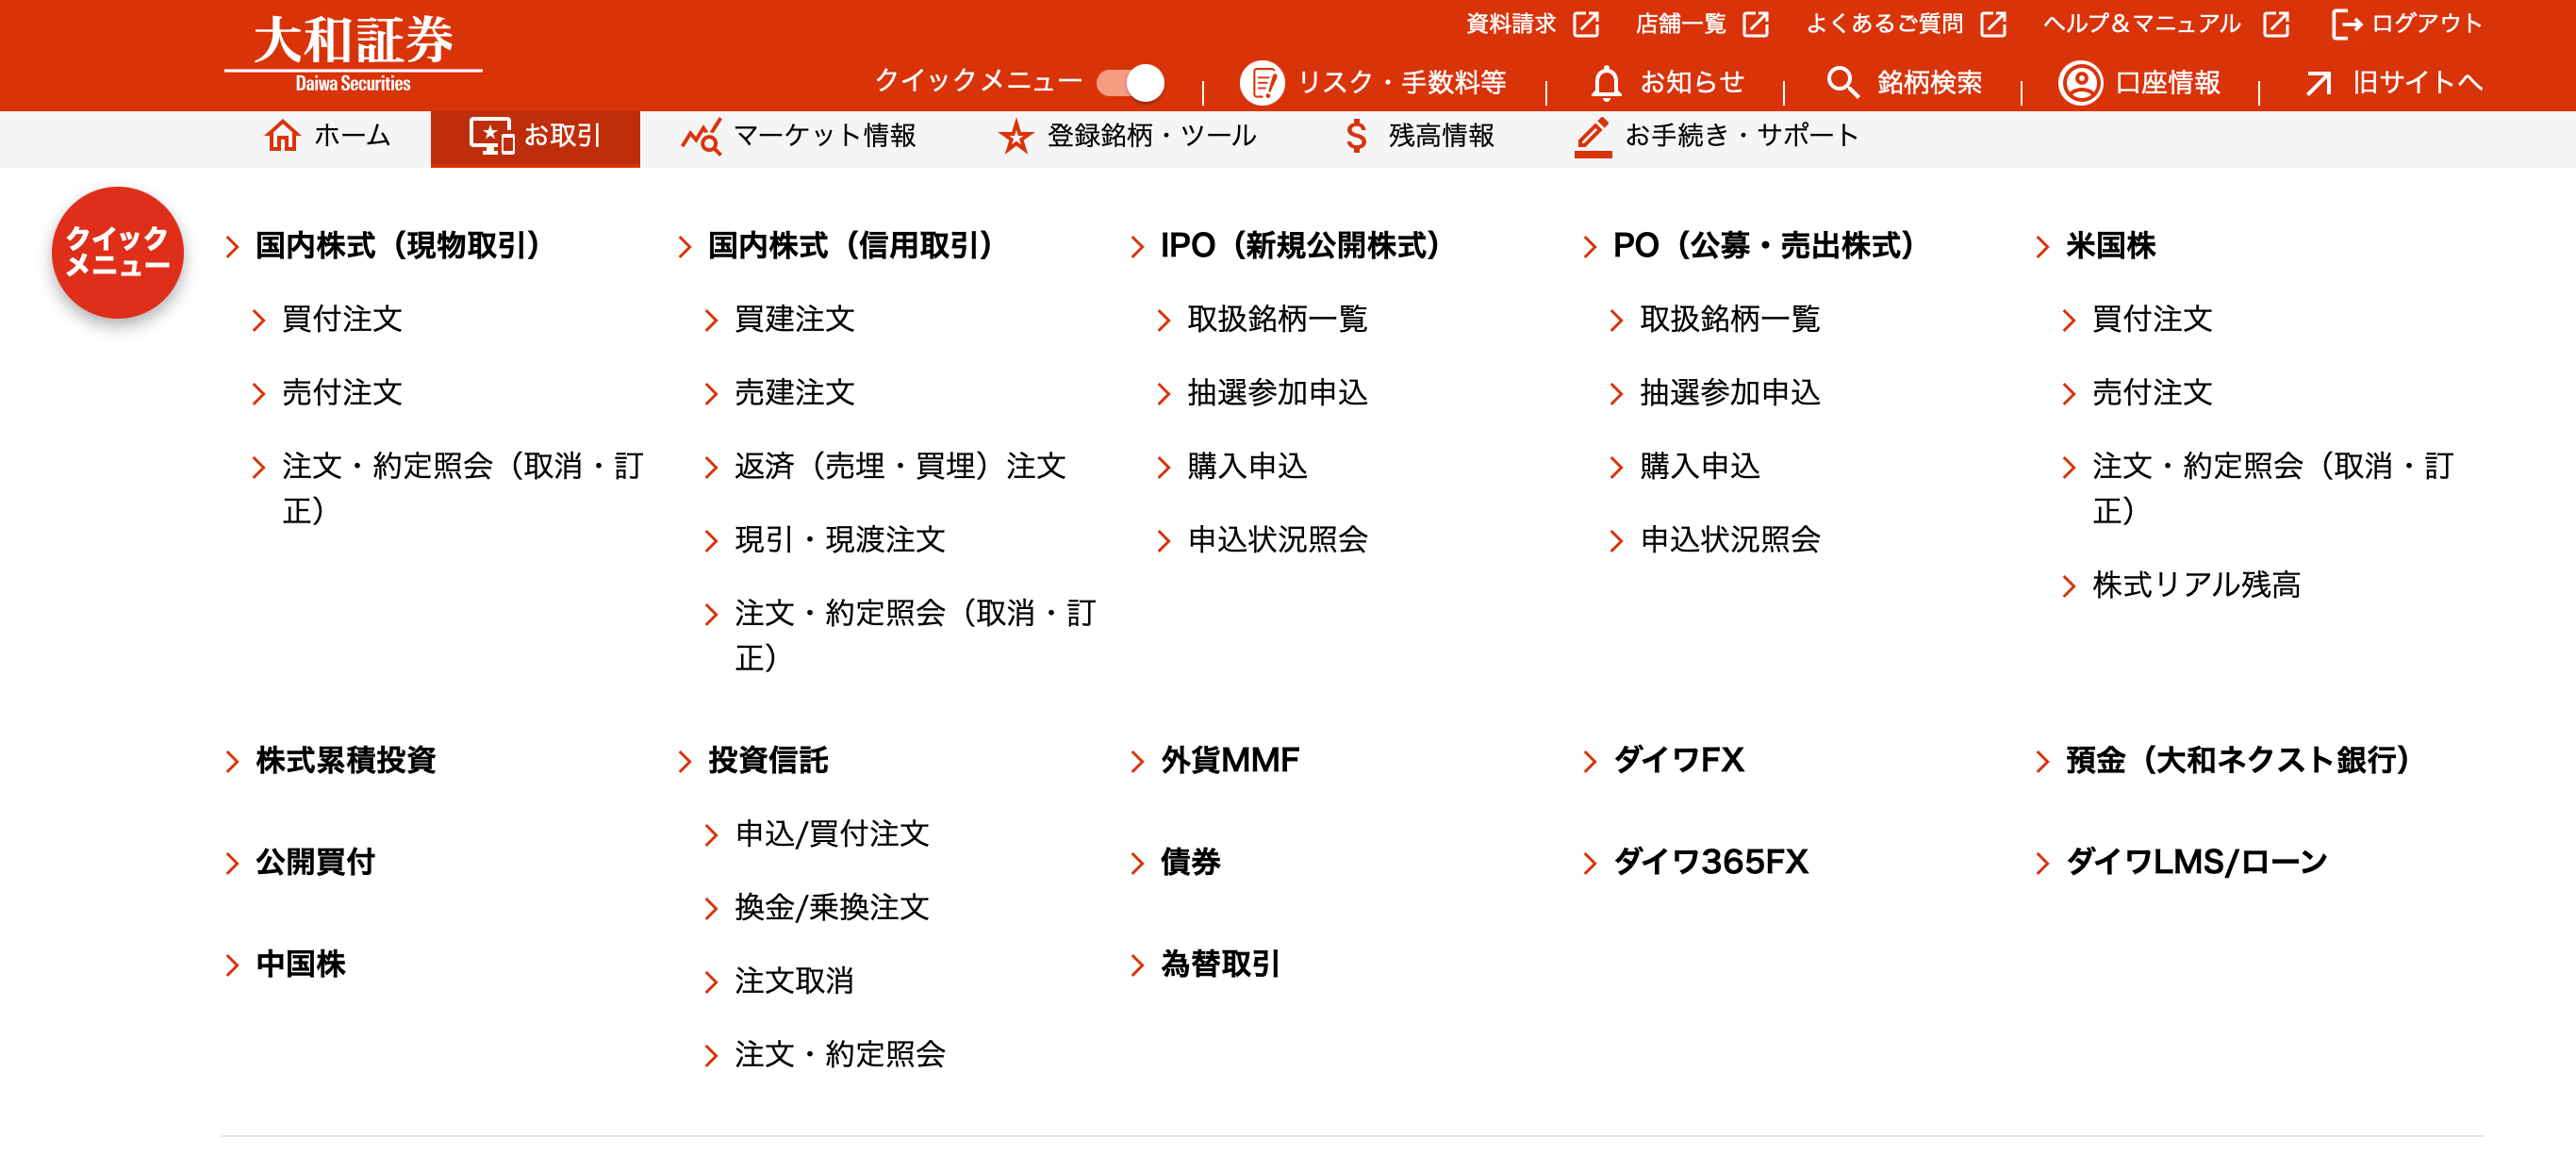The height and width of the screenshot is (1171, 2576).
Task: Click external-link icon next to 資料請求
Action: [1586, 24]
